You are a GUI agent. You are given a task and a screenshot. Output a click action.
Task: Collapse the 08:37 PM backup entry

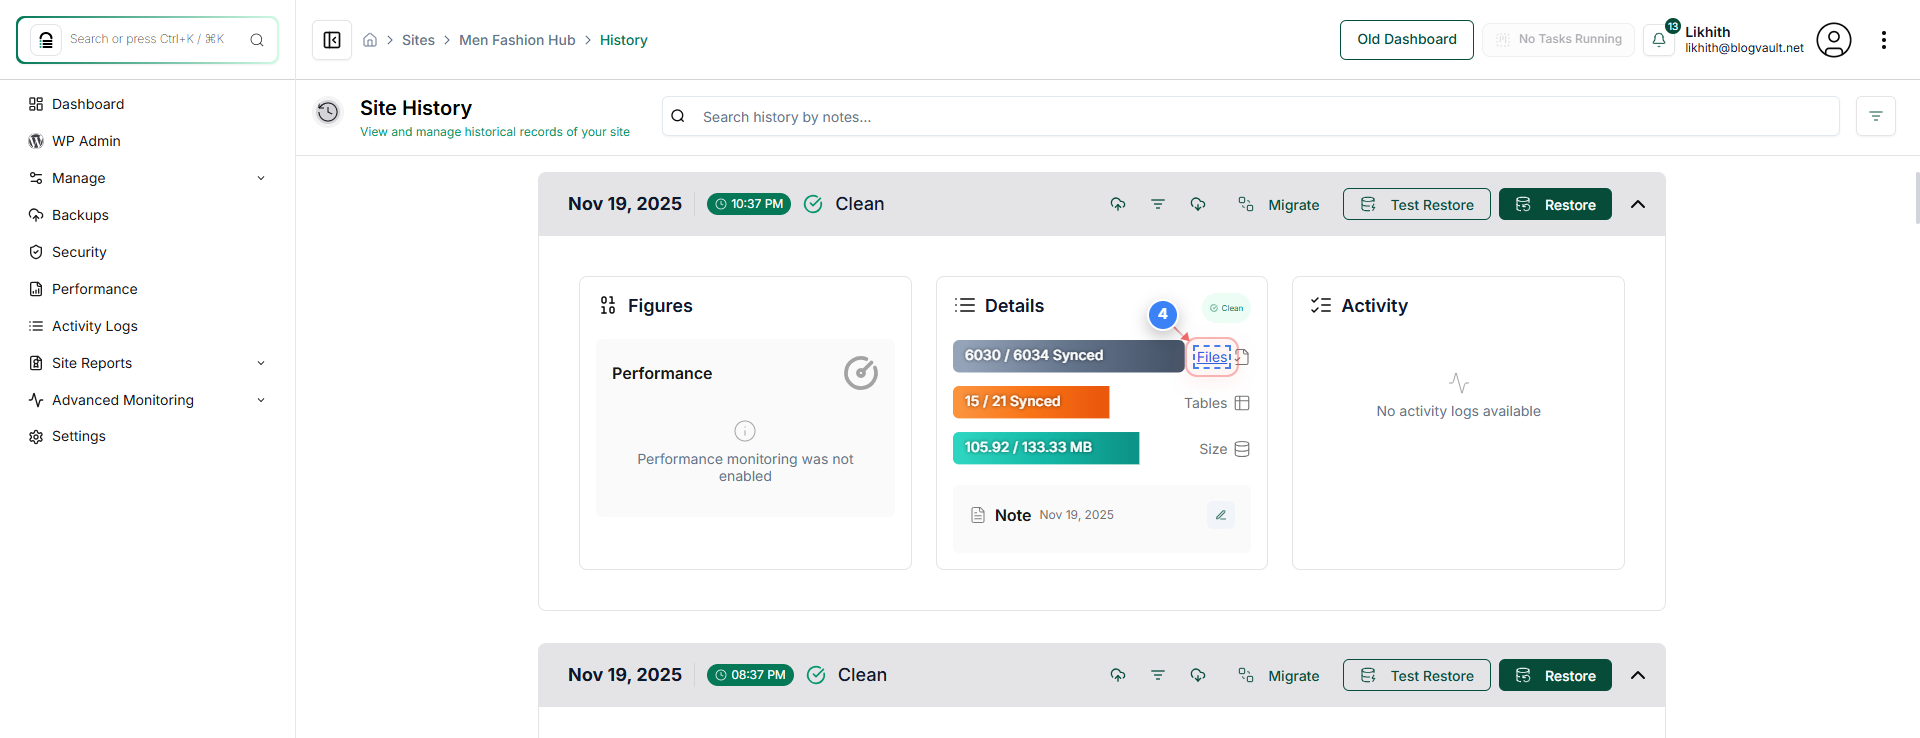point(1638,675)
